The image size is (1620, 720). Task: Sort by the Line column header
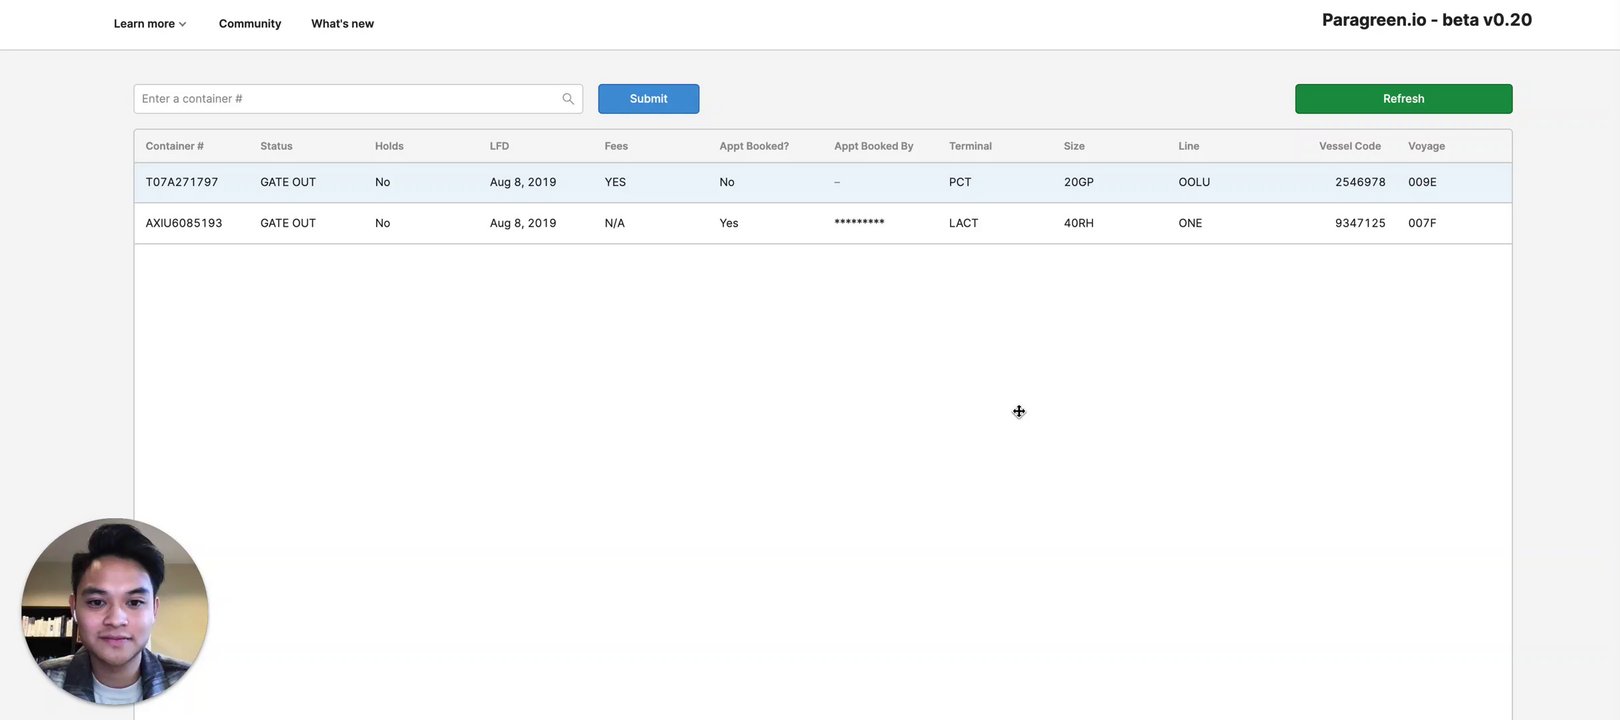click(1189, 146)
